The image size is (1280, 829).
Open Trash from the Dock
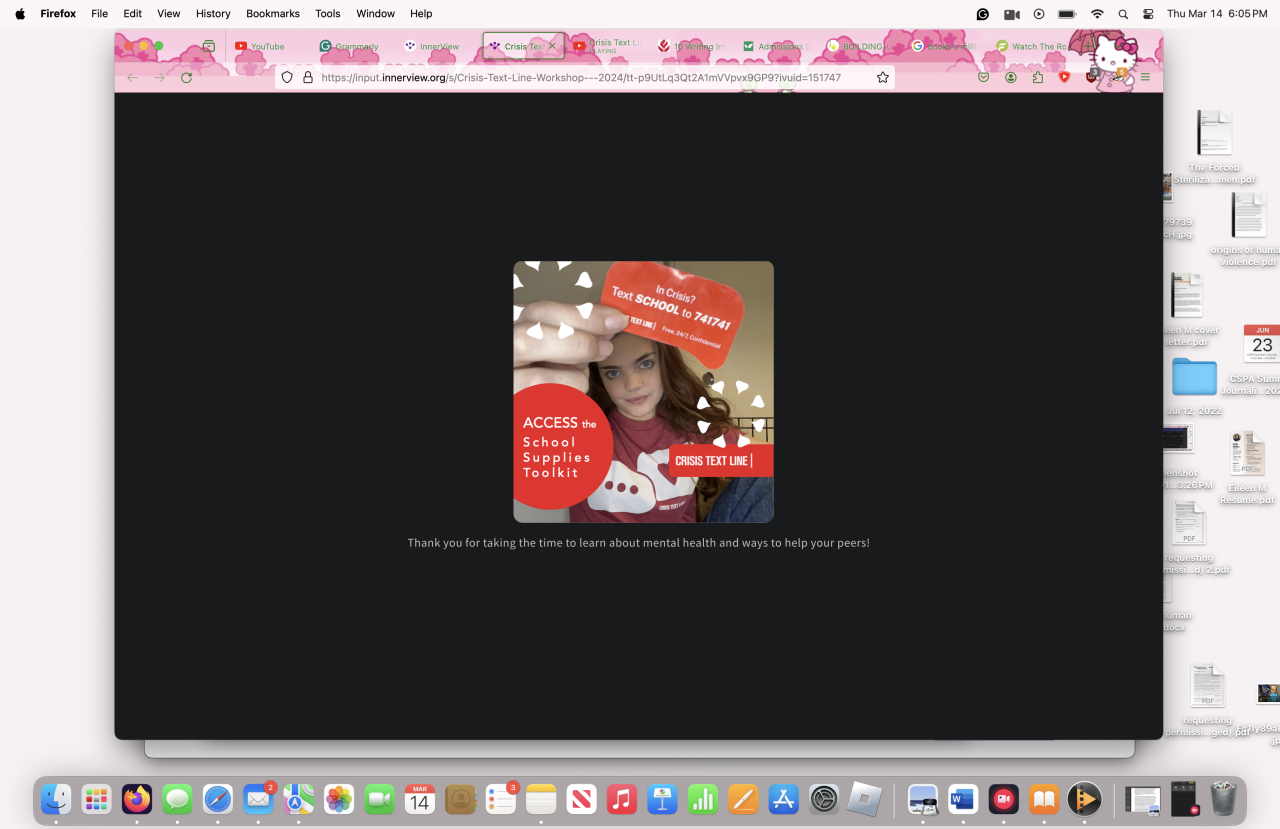pos(1224,799)
